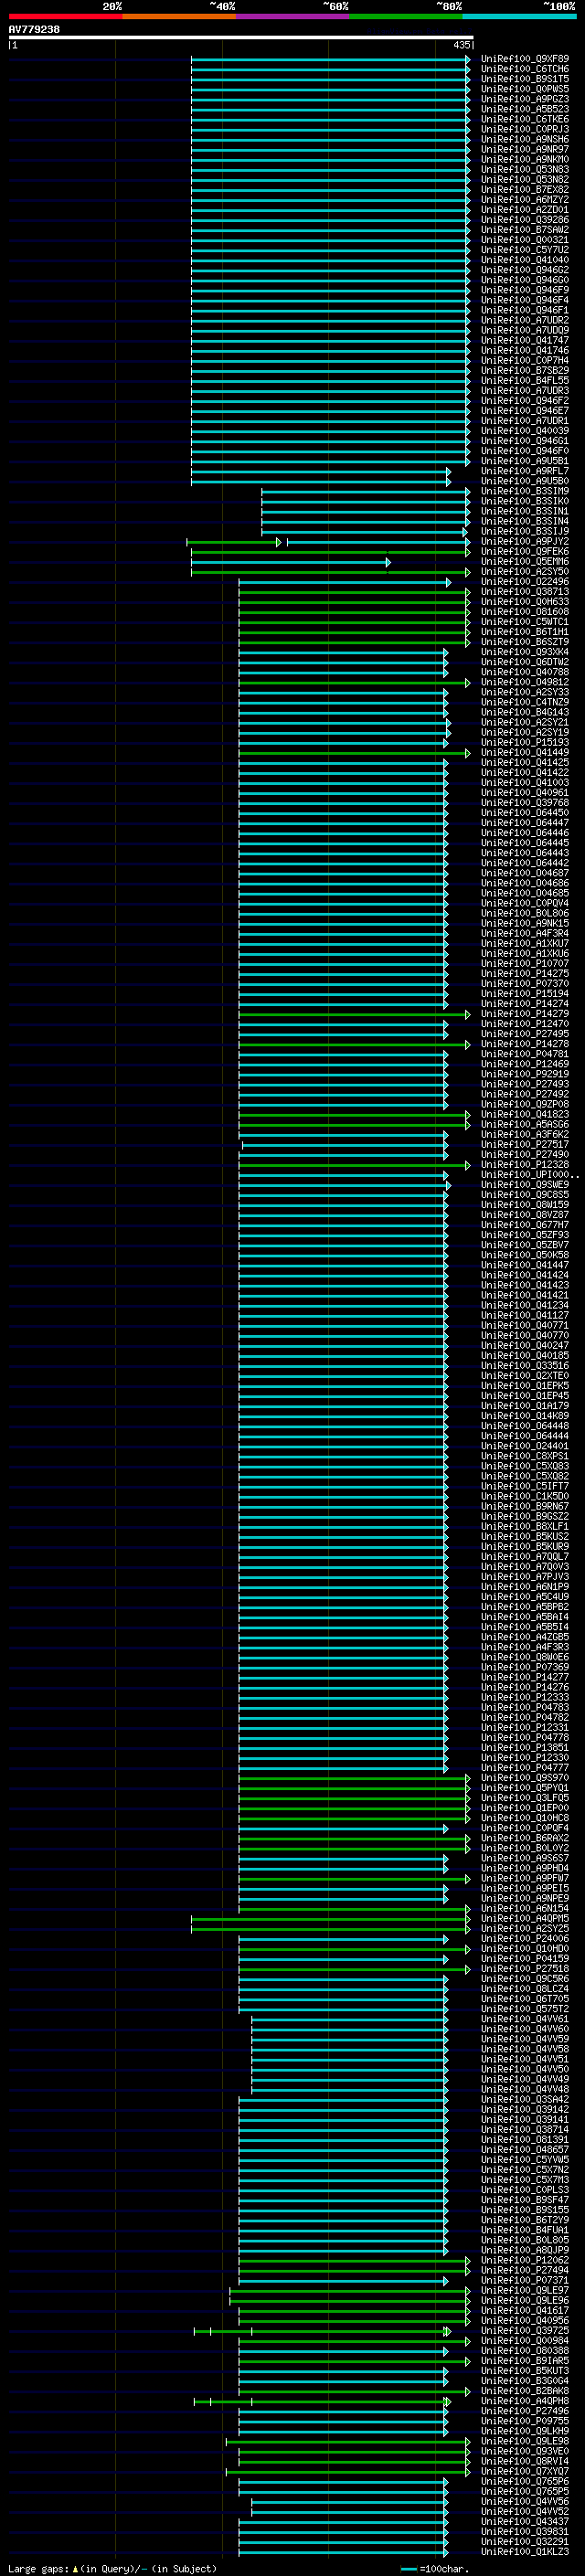Open the UniRef100_A9PGZ3 hit label
Viewport: 585px width, 2576px height.
(524, 99)
